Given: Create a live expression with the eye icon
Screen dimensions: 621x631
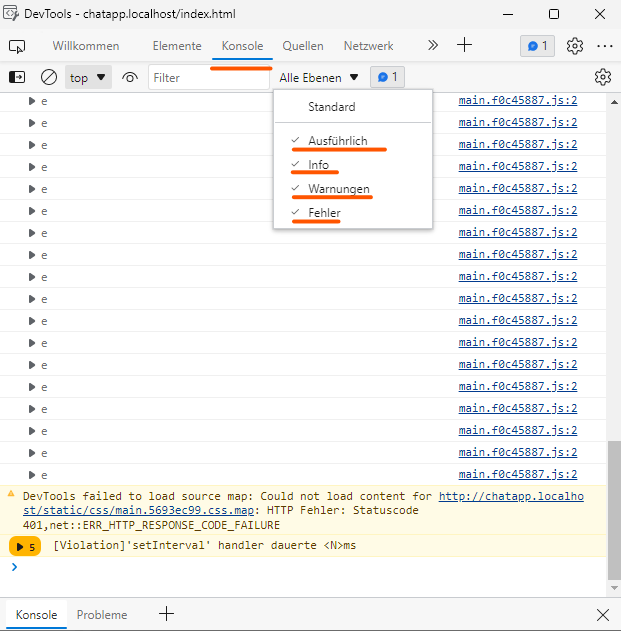Looking at the screenshot, I should tap(130, 77).
